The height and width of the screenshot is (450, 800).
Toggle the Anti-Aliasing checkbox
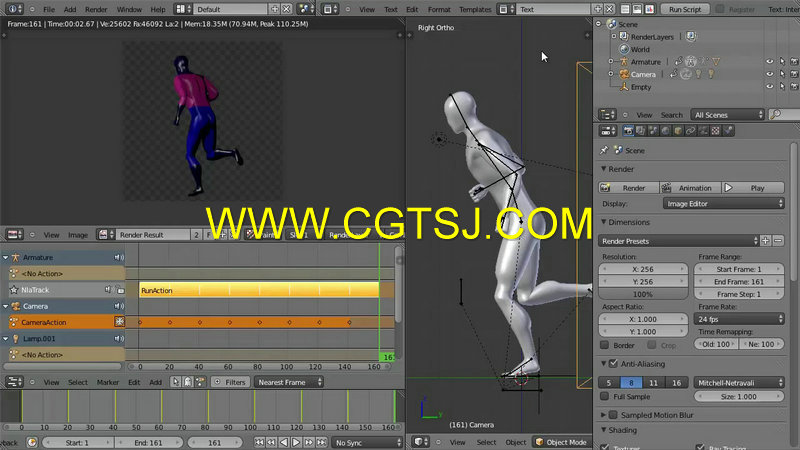613,364
